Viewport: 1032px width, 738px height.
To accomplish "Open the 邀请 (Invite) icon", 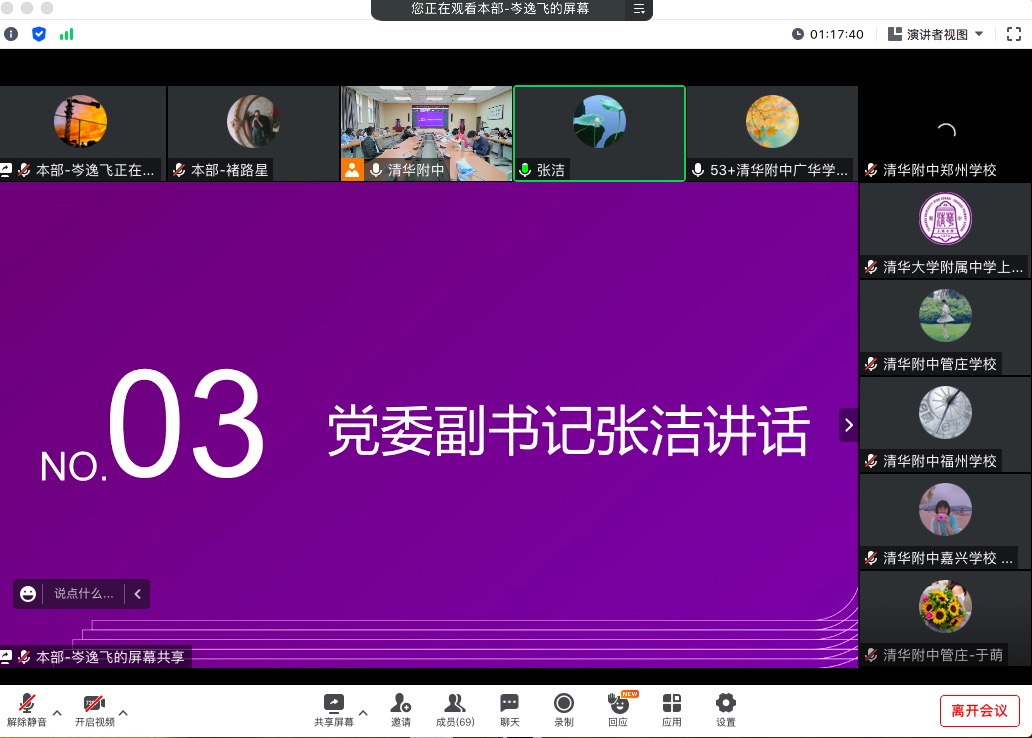I will pyautogui.click(x=401, y=704).
